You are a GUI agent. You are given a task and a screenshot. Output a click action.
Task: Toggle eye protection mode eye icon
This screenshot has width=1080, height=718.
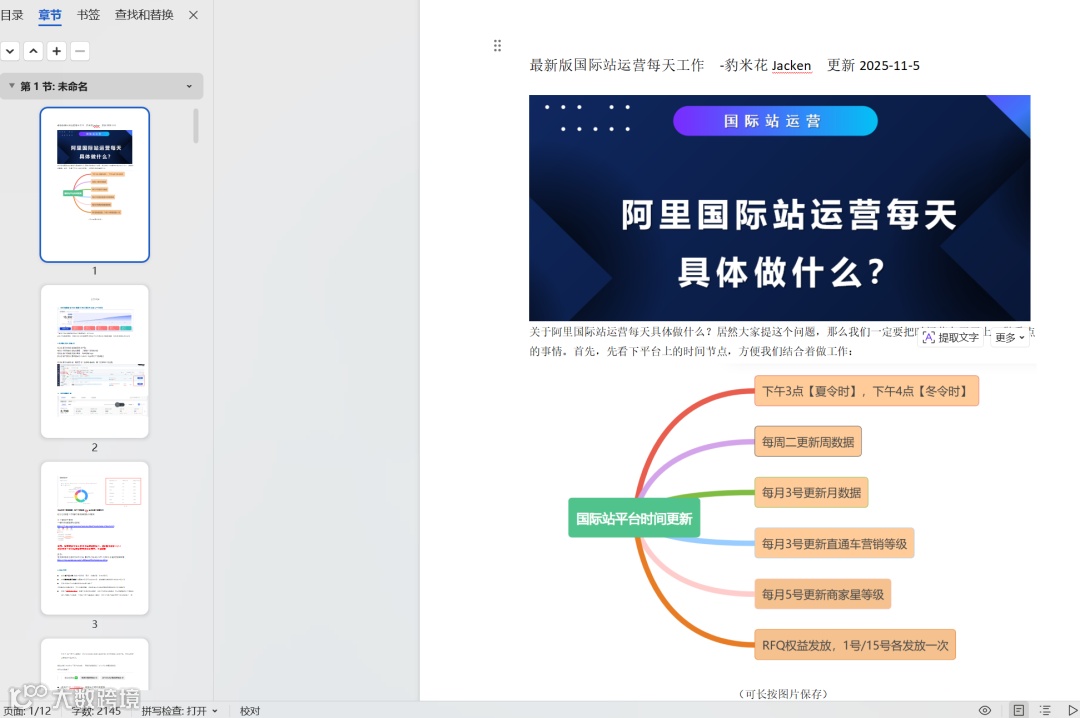(985, 710)
